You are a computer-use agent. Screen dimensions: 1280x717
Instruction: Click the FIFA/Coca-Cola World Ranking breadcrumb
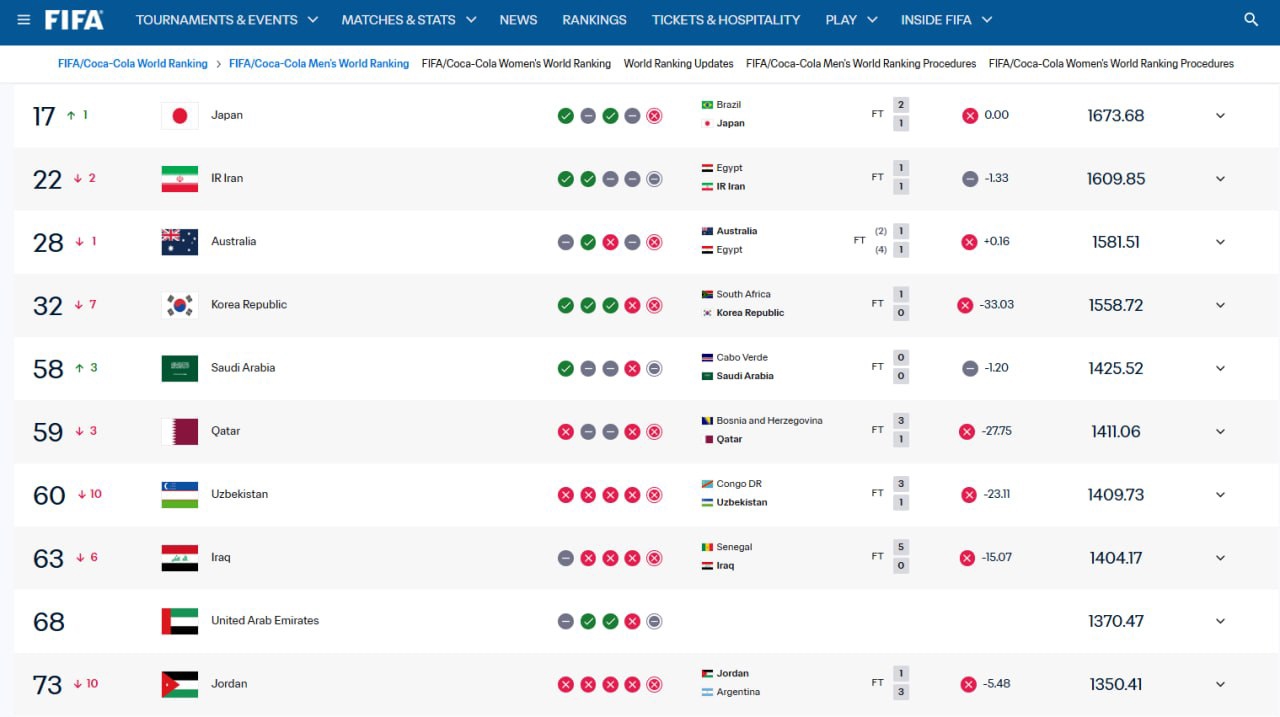(133, 63)
